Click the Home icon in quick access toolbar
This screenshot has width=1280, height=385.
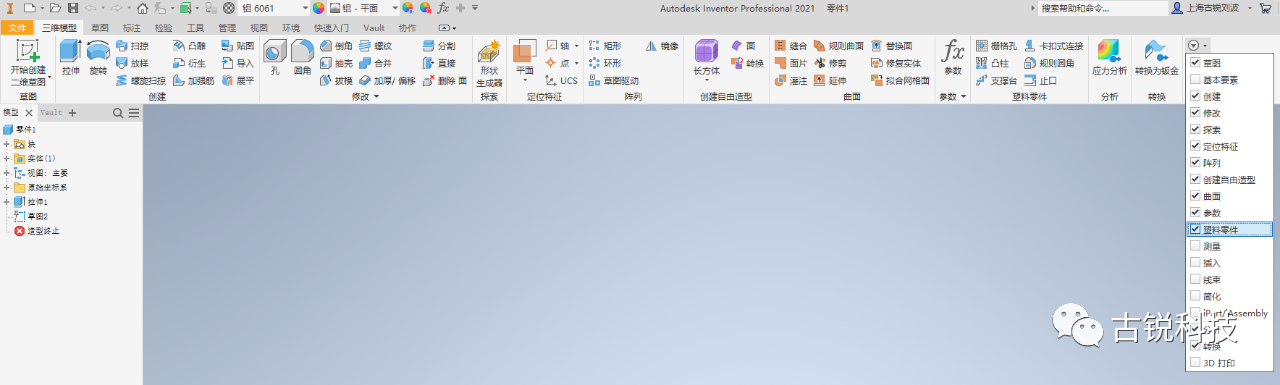[x=142, y=7]
